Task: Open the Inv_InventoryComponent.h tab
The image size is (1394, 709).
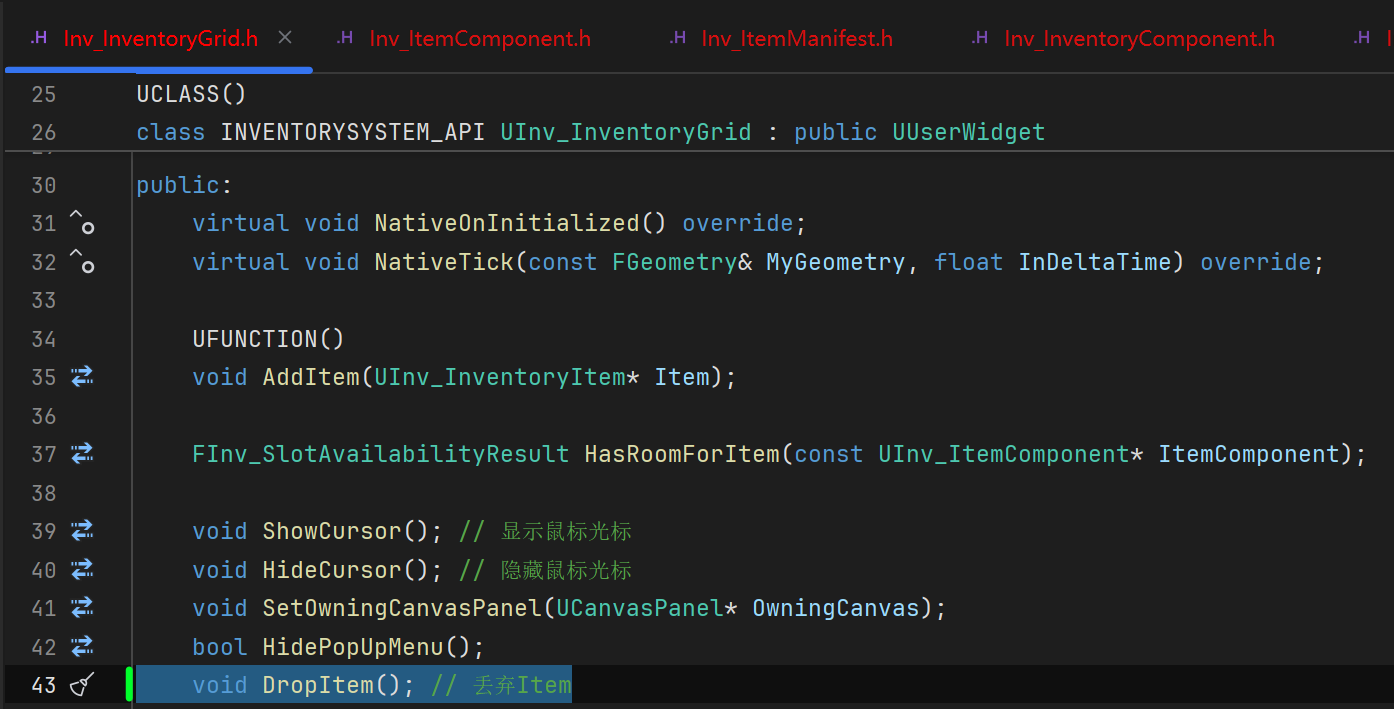Action: tap(1139, 39)
